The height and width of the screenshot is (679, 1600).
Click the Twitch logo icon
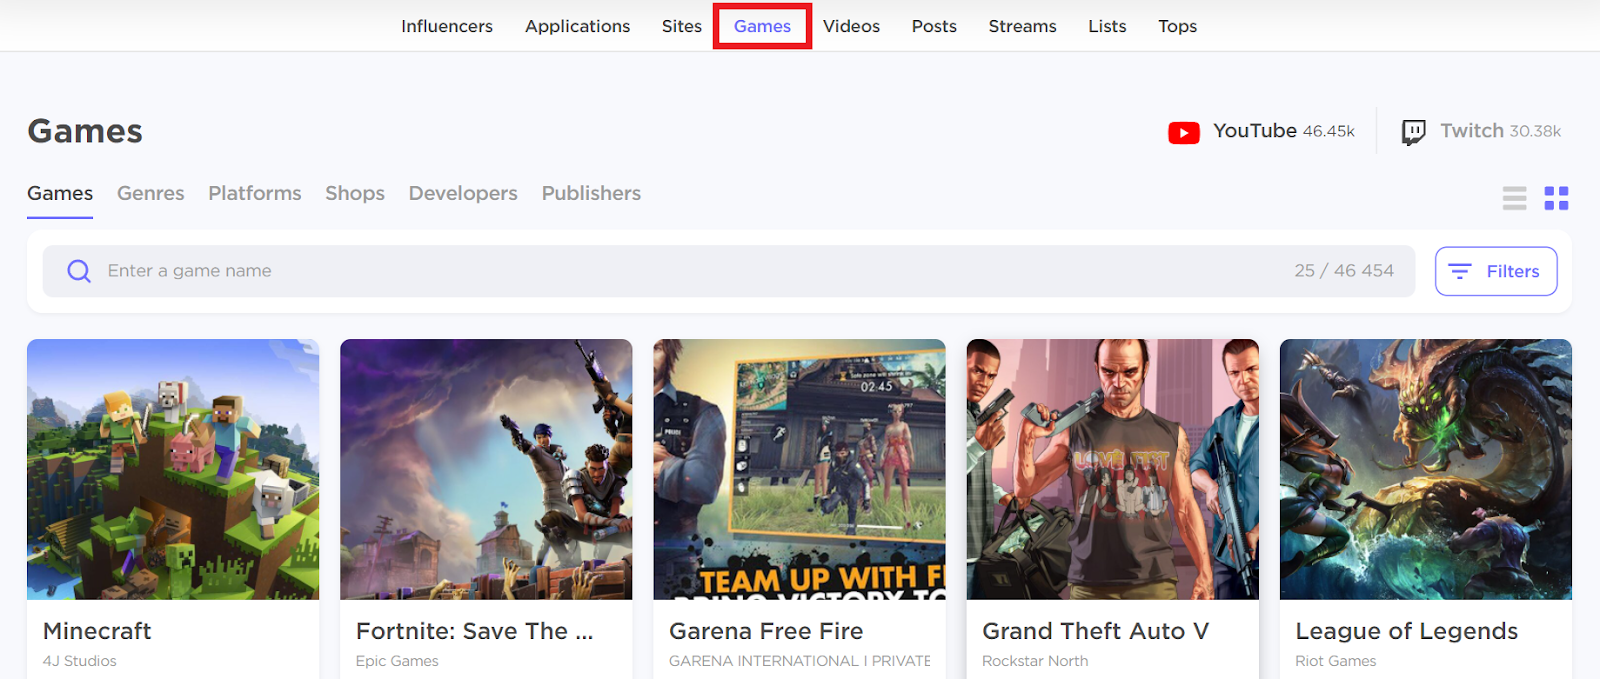point(1413,132)
